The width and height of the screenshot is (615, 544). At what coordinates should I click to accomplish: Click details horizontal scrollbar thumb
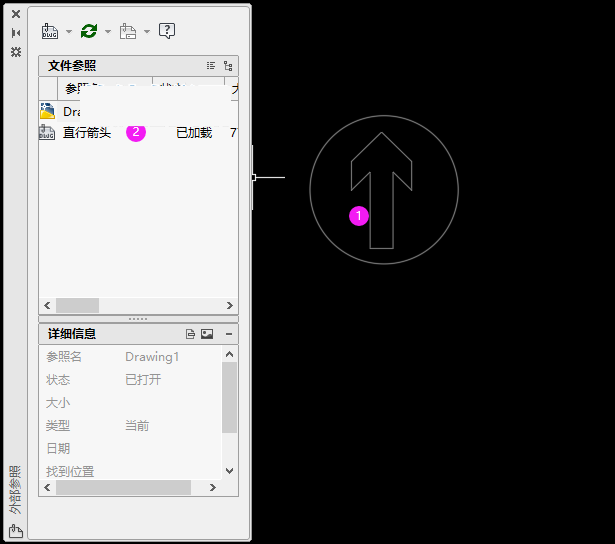coord(123,488)
